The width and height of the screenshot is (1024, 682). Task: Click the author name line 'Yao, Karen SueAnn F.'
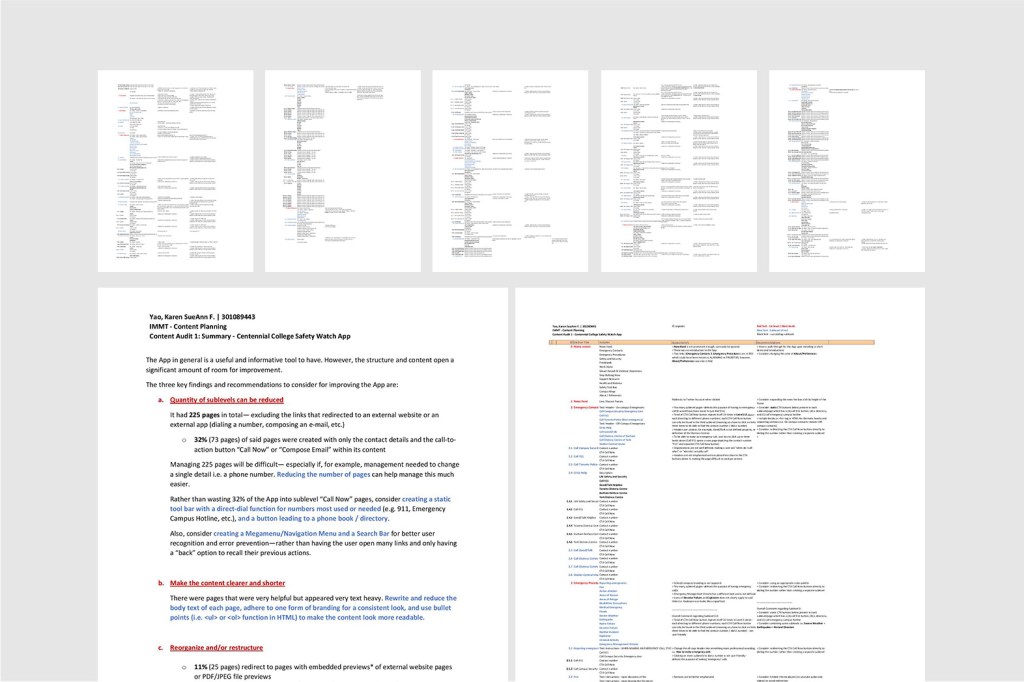(201, 316)
